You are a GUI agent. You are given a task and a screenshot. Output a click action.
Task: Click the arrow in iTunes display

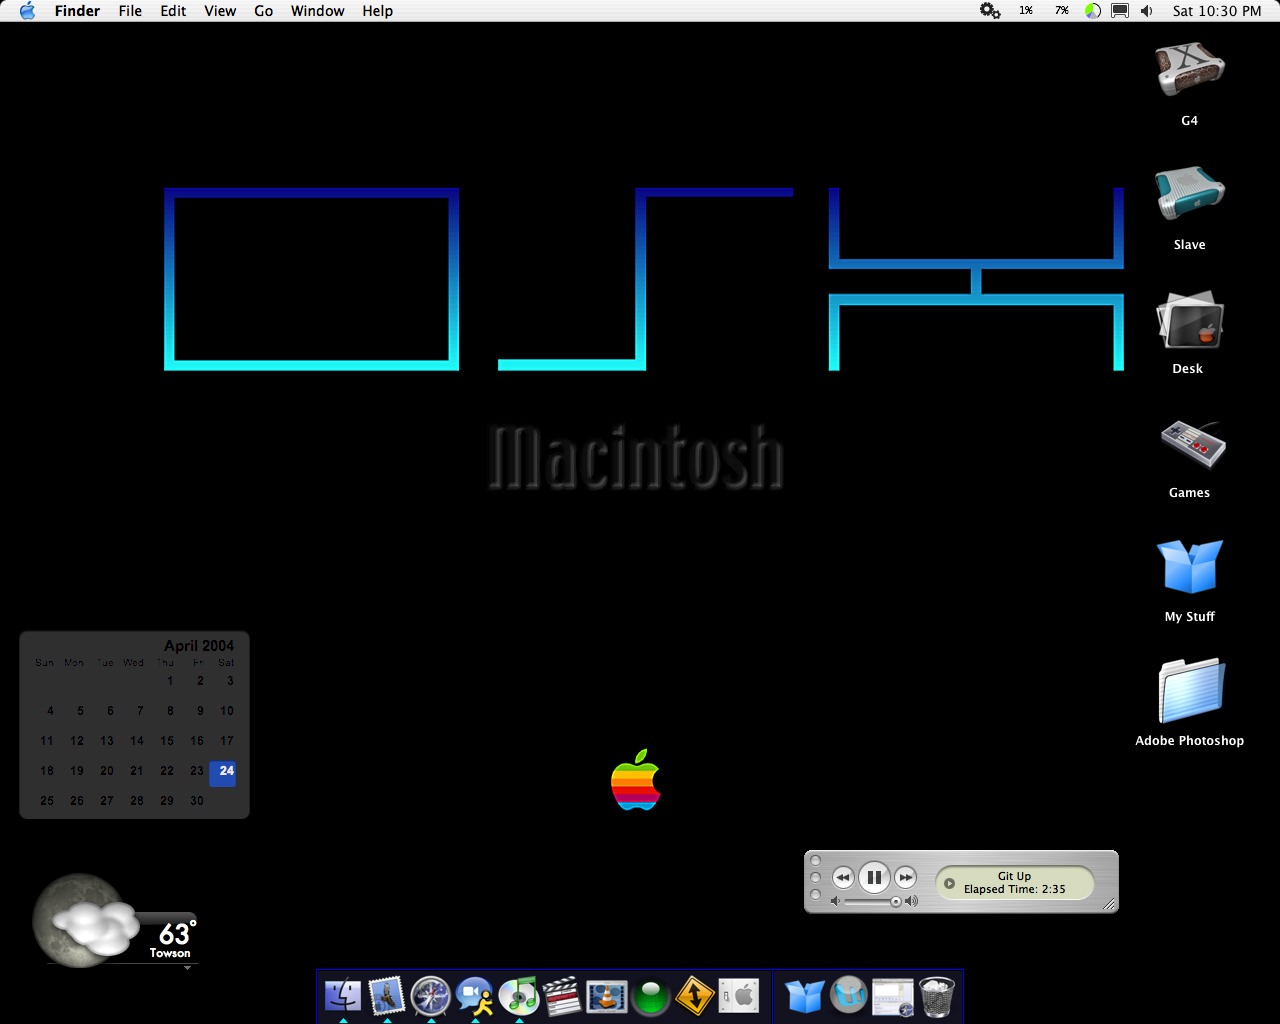pyautogui.click(x=950, y=883)
